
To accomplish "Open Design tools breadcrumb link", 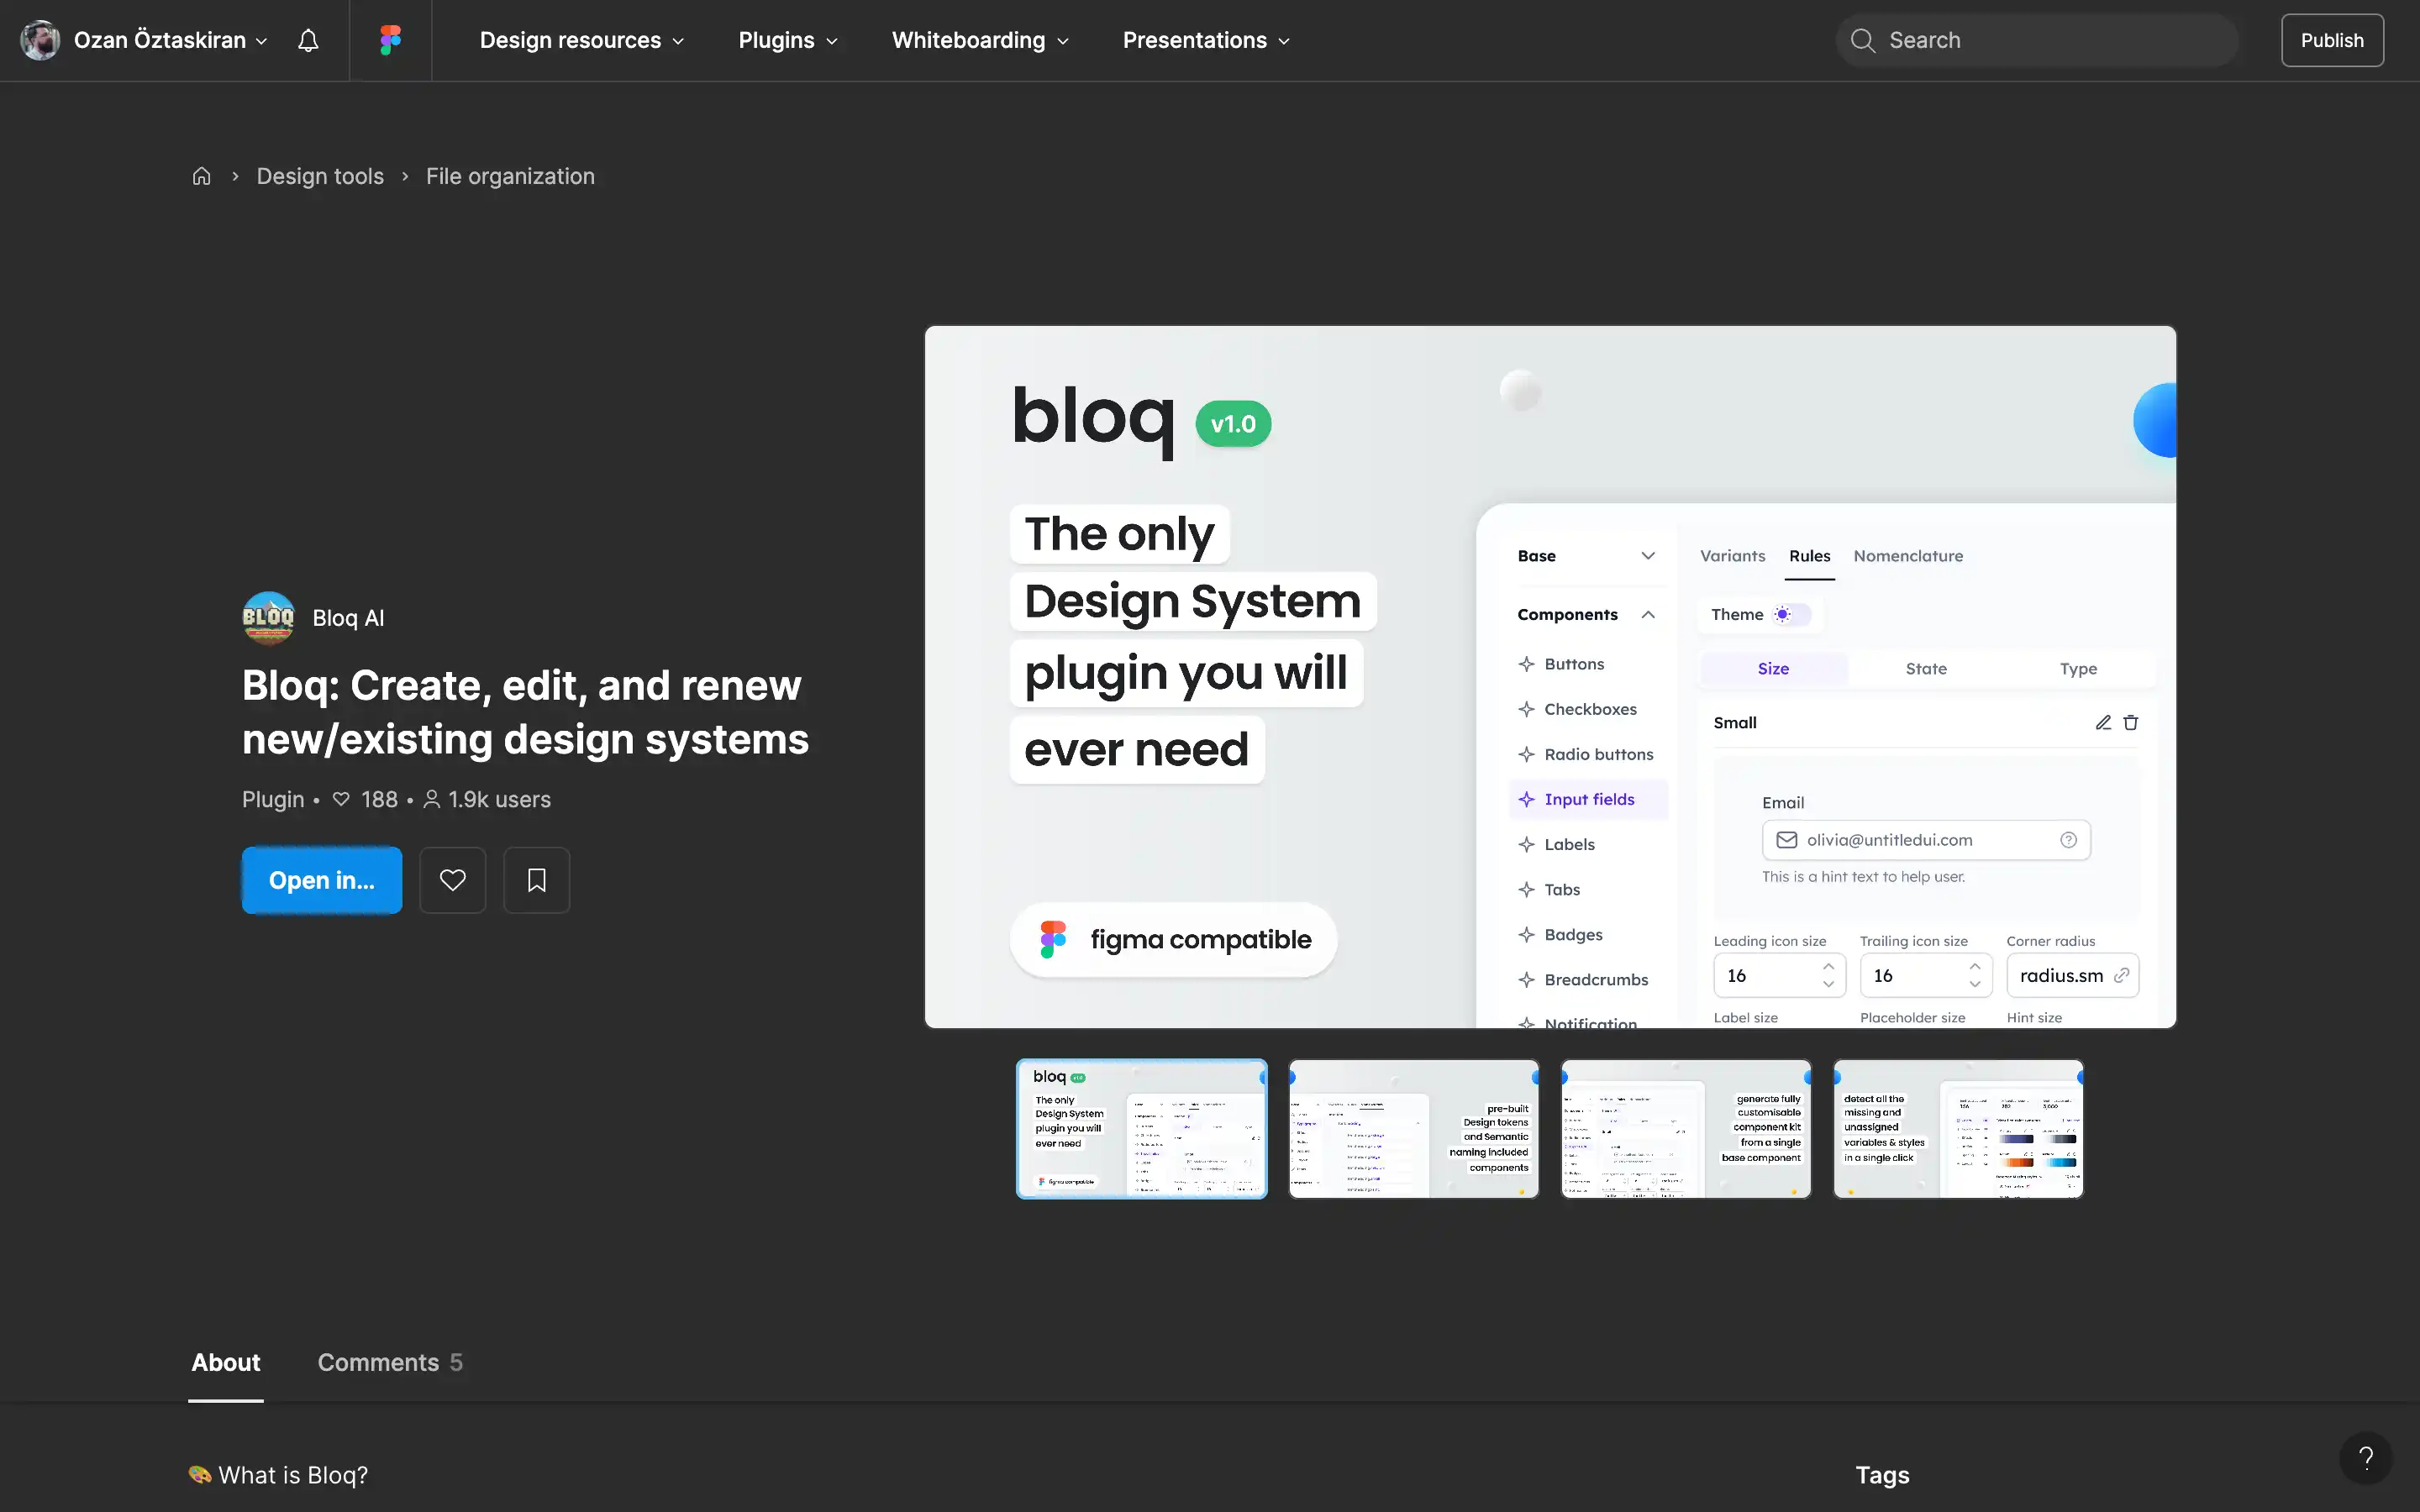I will pos(320,176).
